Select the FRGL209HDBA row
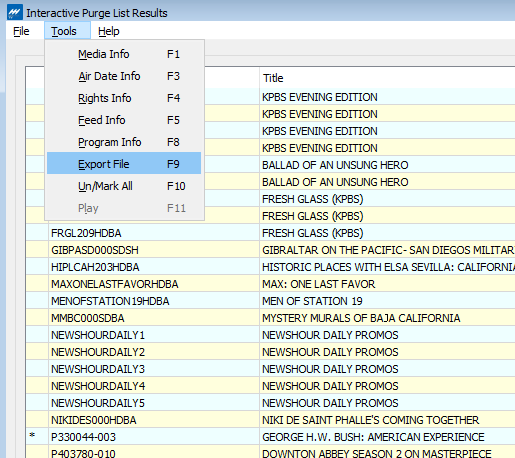 pos(271,233)
